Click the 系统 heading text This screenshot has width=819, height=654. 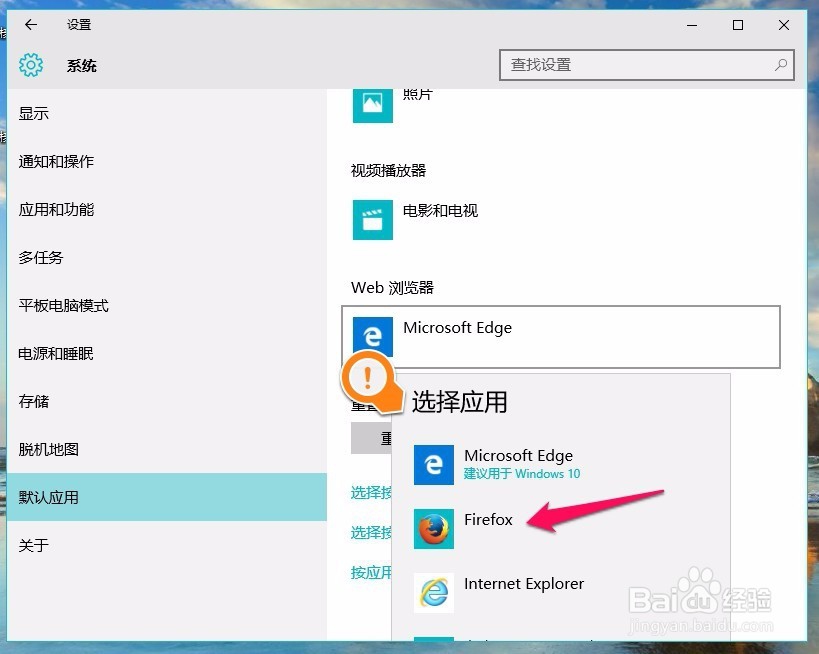tap(81, 66)
